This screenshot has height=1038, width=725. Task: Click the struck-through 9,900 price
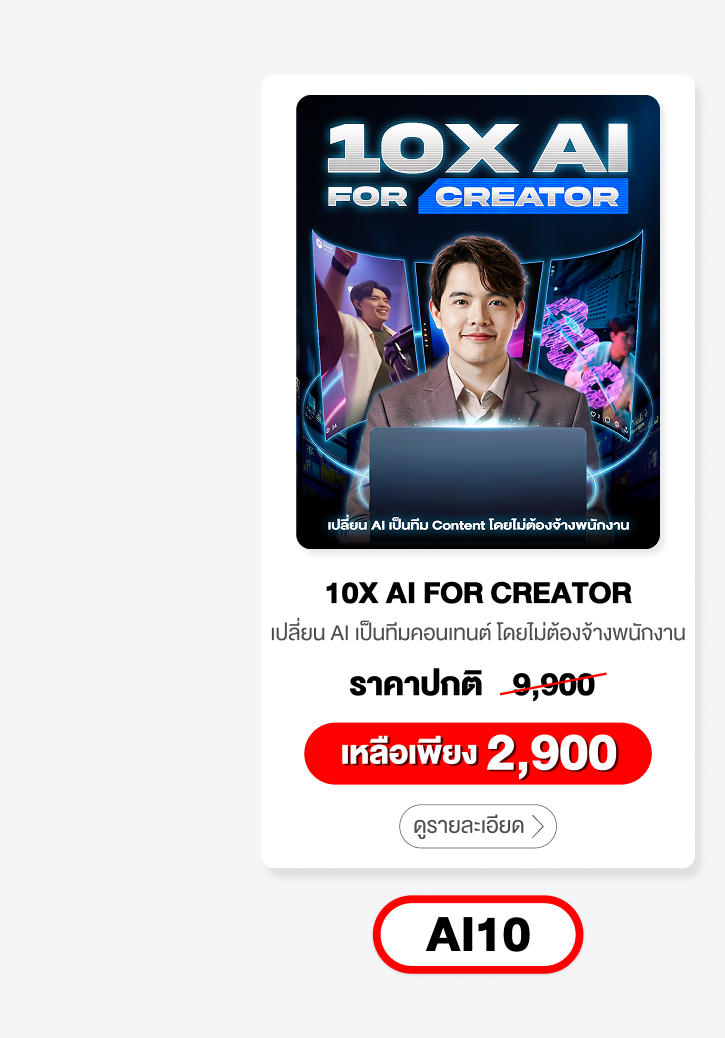(554, 684)
